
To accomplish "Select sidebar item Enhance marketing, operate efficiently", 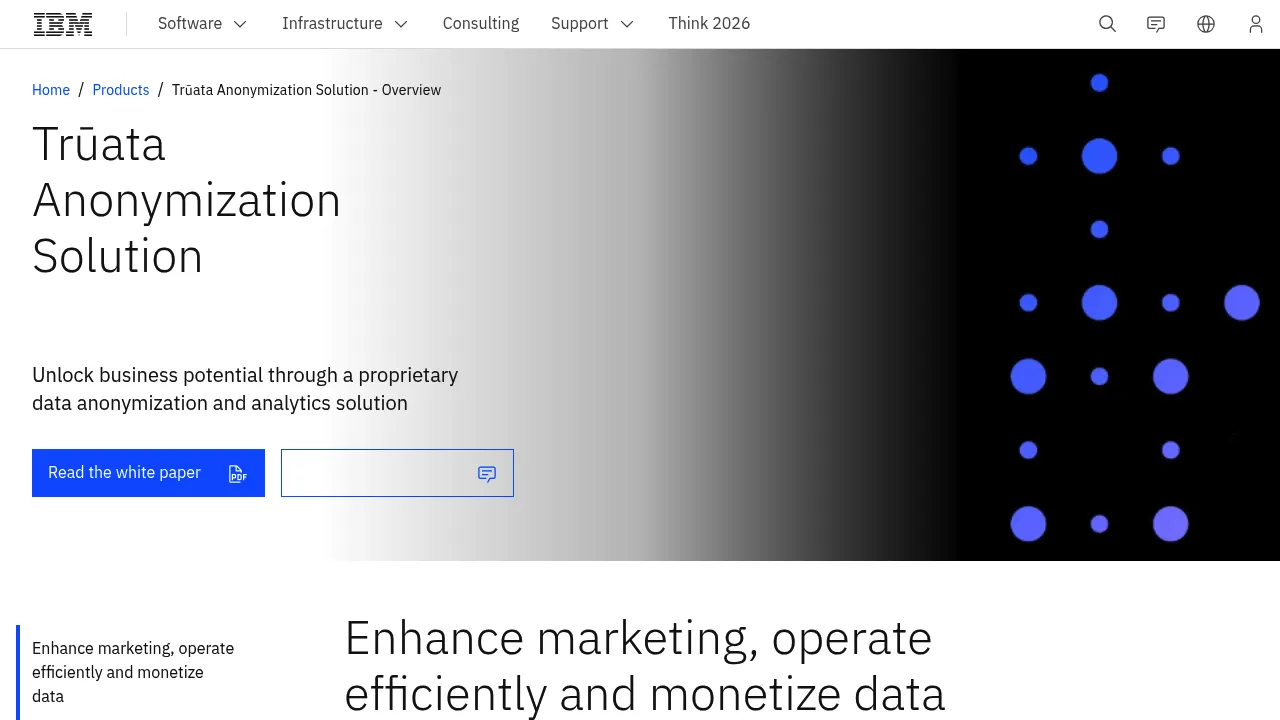I will click(133, 672).
